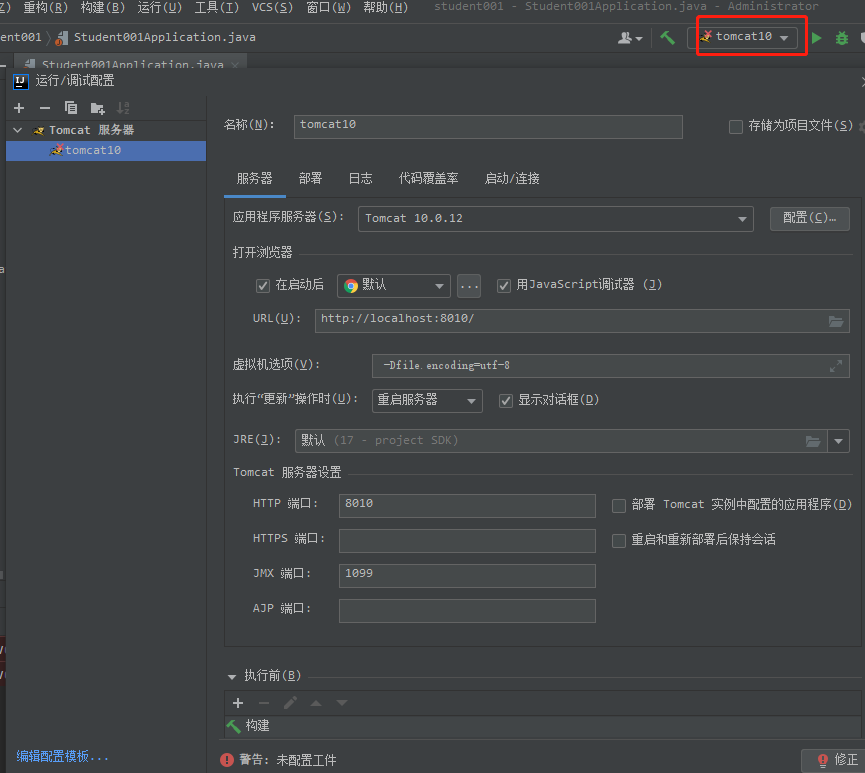Click the AJP 端口 input field
The height and width of the screenshot is (773, 865).
click(467, 611)
